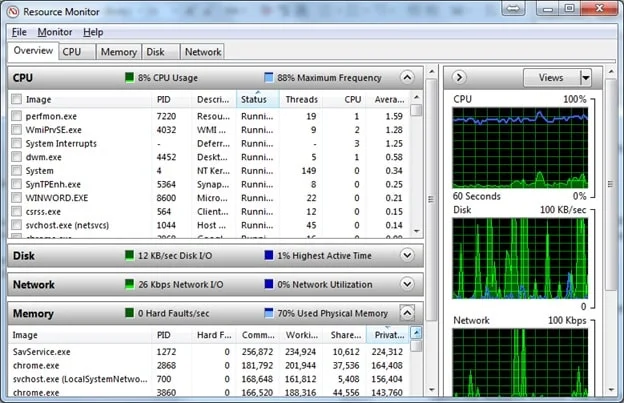Expand the Network section chevron

(407, 284)
